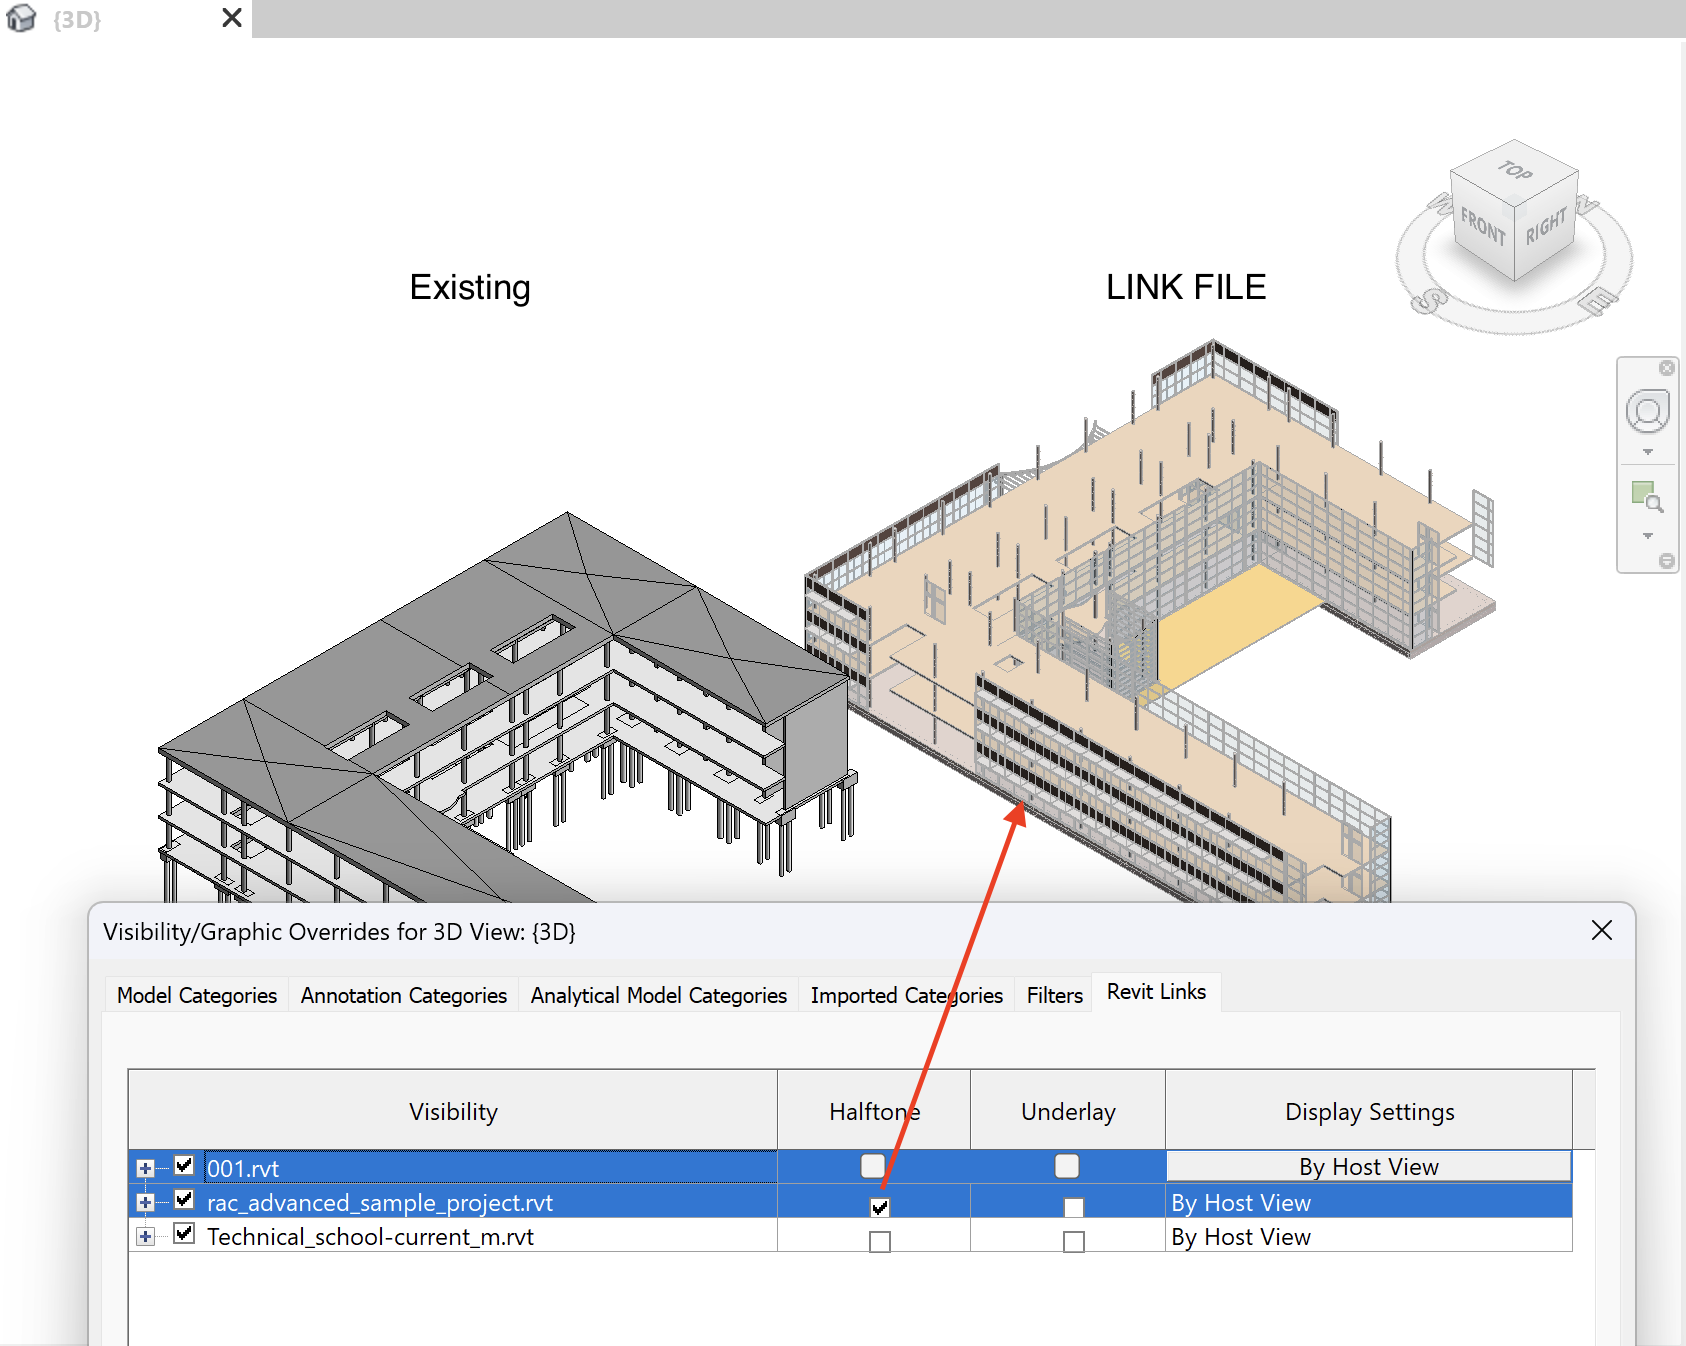Click By Host View for rac_advanced_sample_project.rvt
The height and width of the screenshot is (1346, 1686).
[x=1369, y=1202]
